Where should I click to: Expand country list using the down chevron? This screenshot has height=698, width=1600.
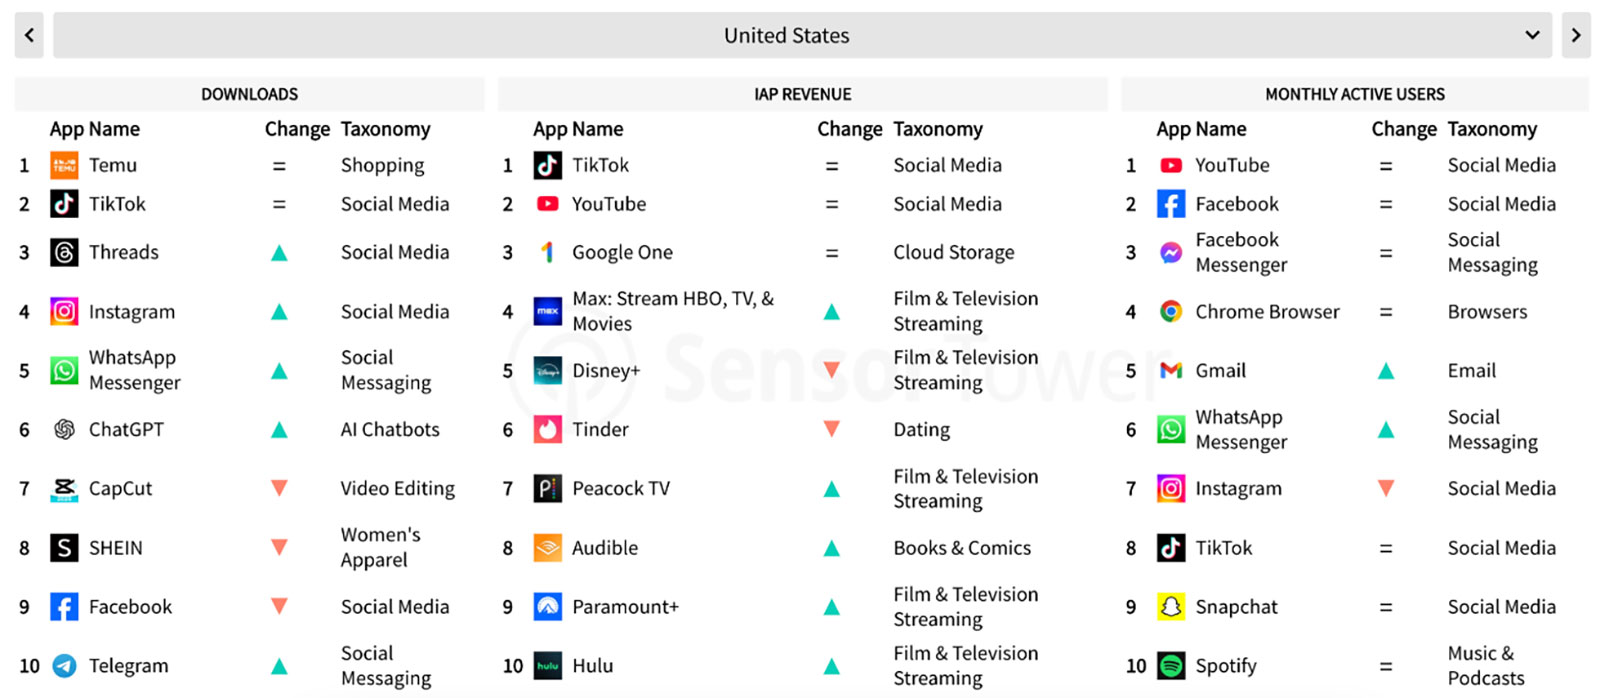pos(1532,35)
